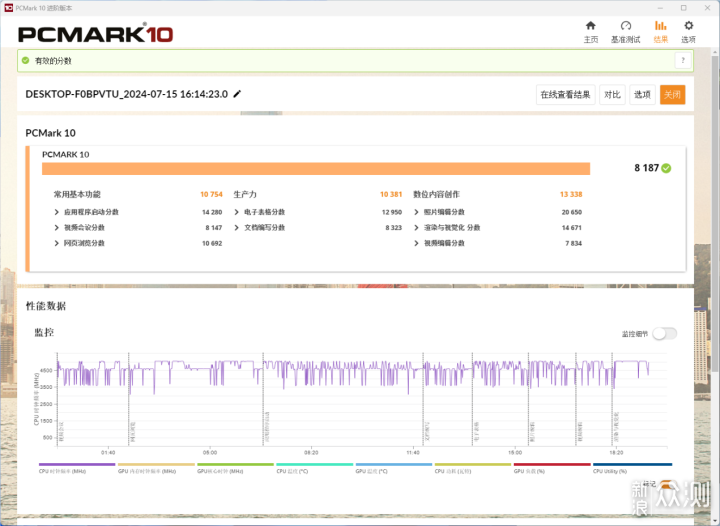Click the 15:00 time label on chart axis
The width and height of the screenshot is (720, 526).
[515, 453]
